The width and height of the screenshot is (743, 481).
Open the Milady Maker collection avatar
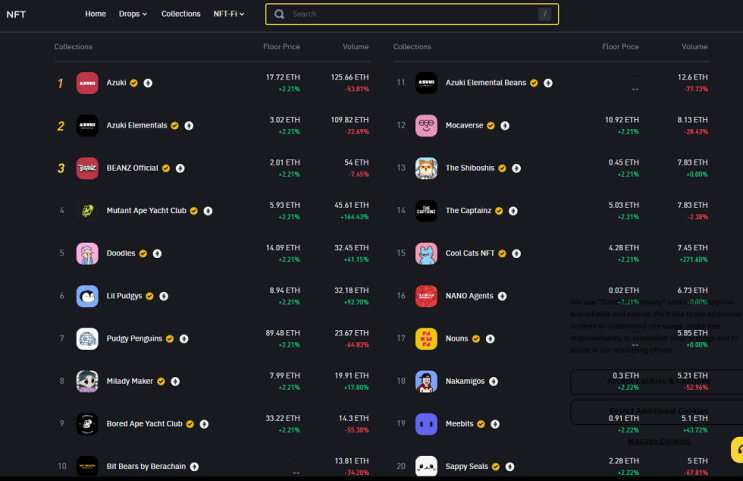click(x=87, y=381)
